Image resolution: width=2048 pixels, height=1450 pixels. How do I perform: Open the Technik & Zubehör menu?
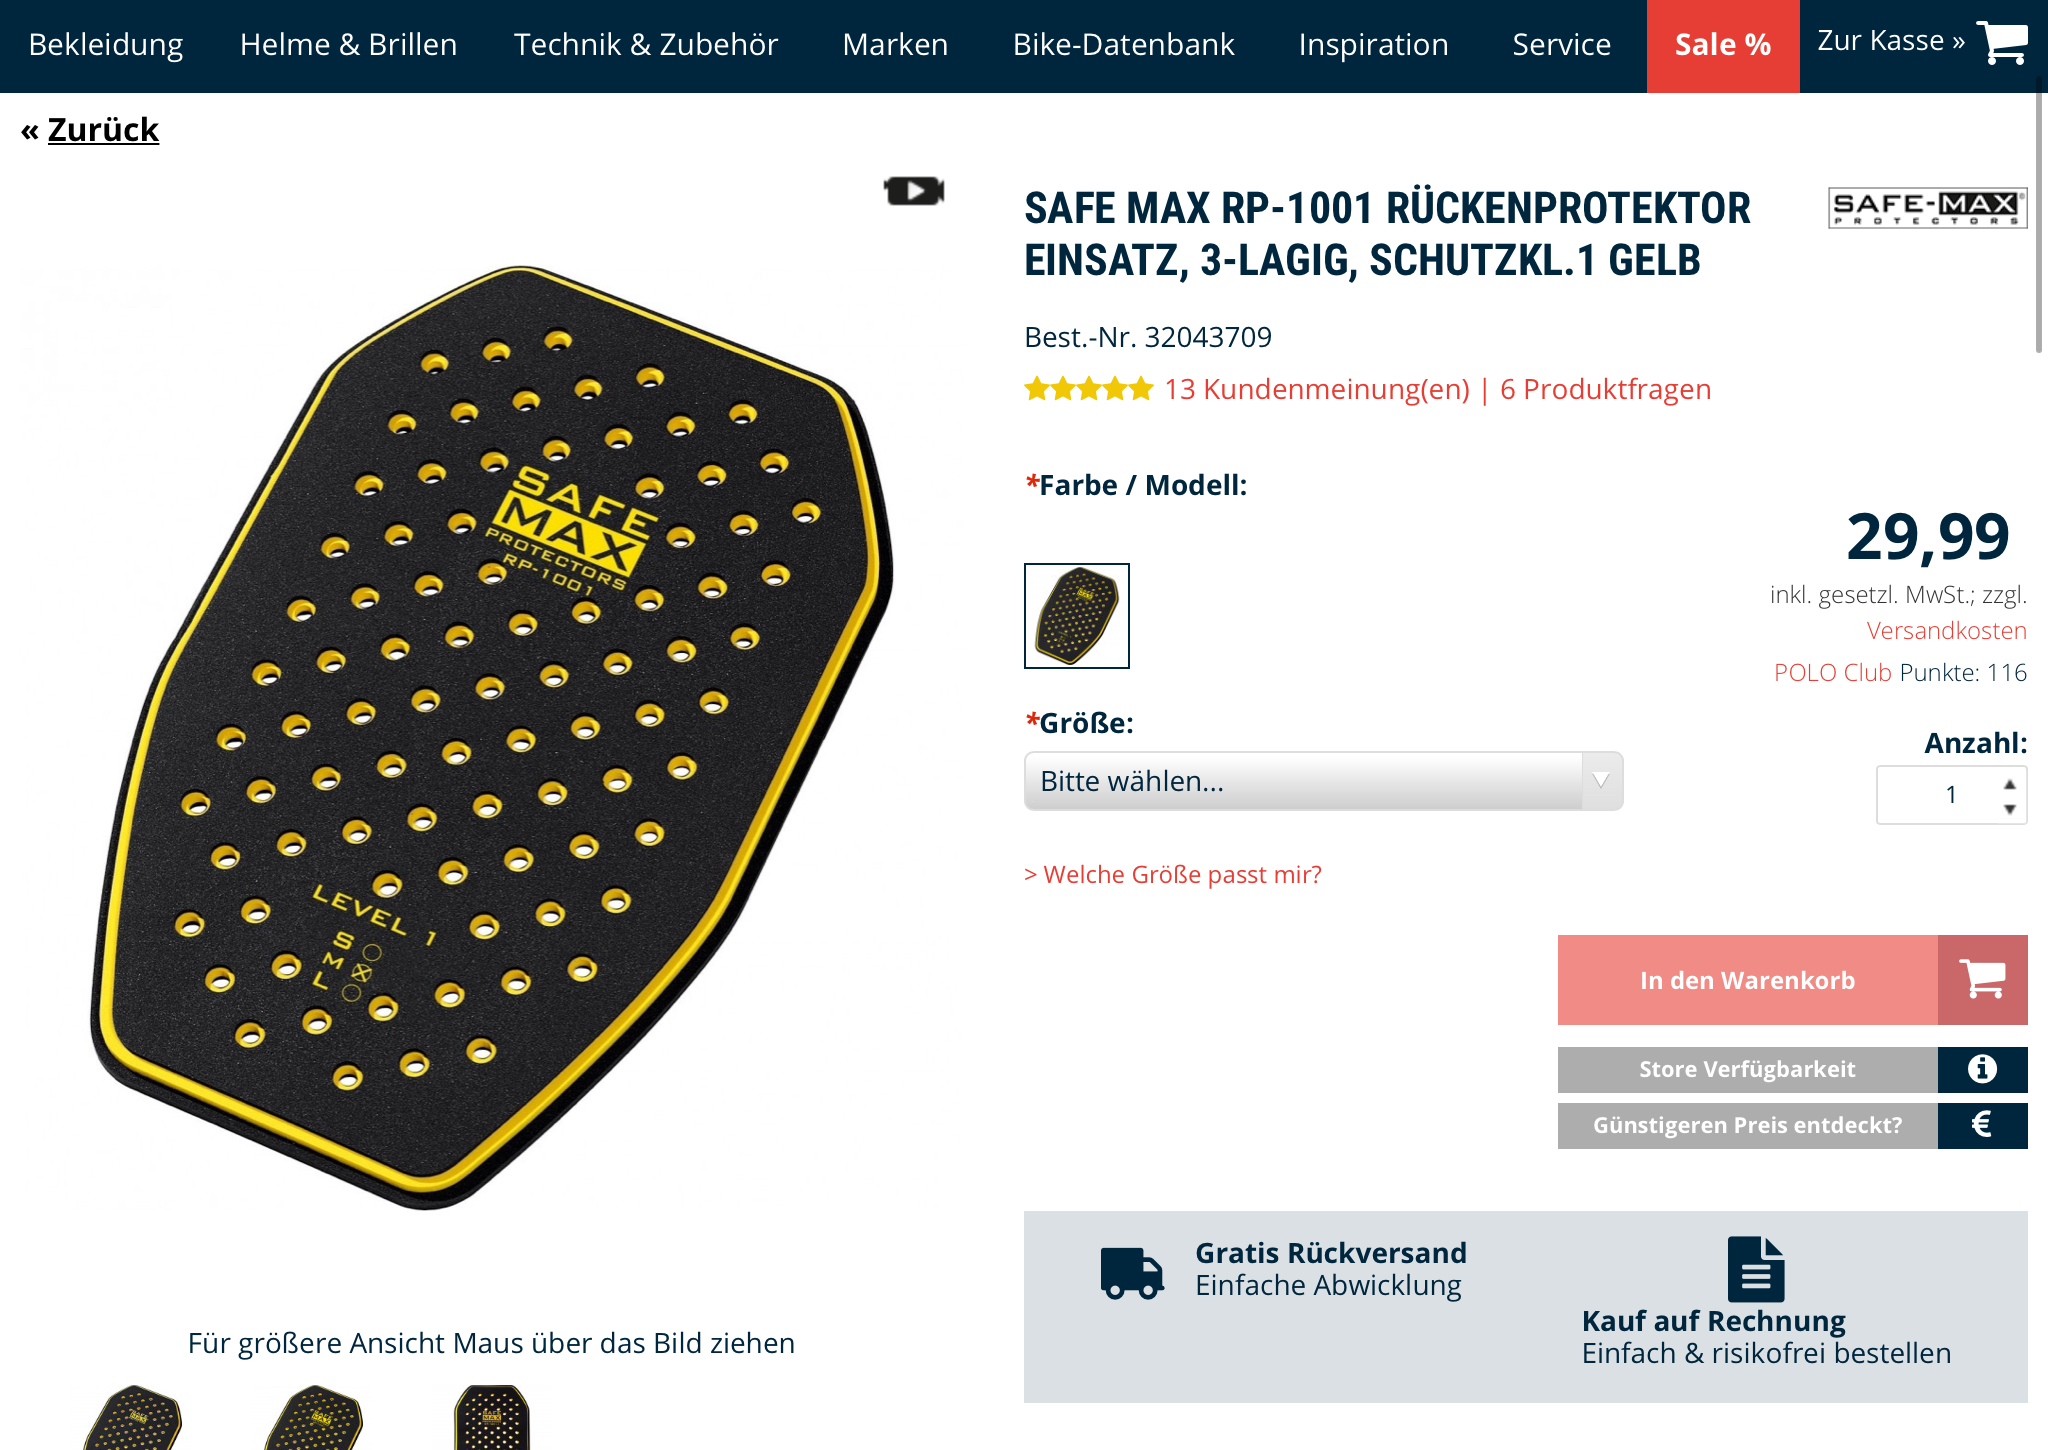(646, 45)
